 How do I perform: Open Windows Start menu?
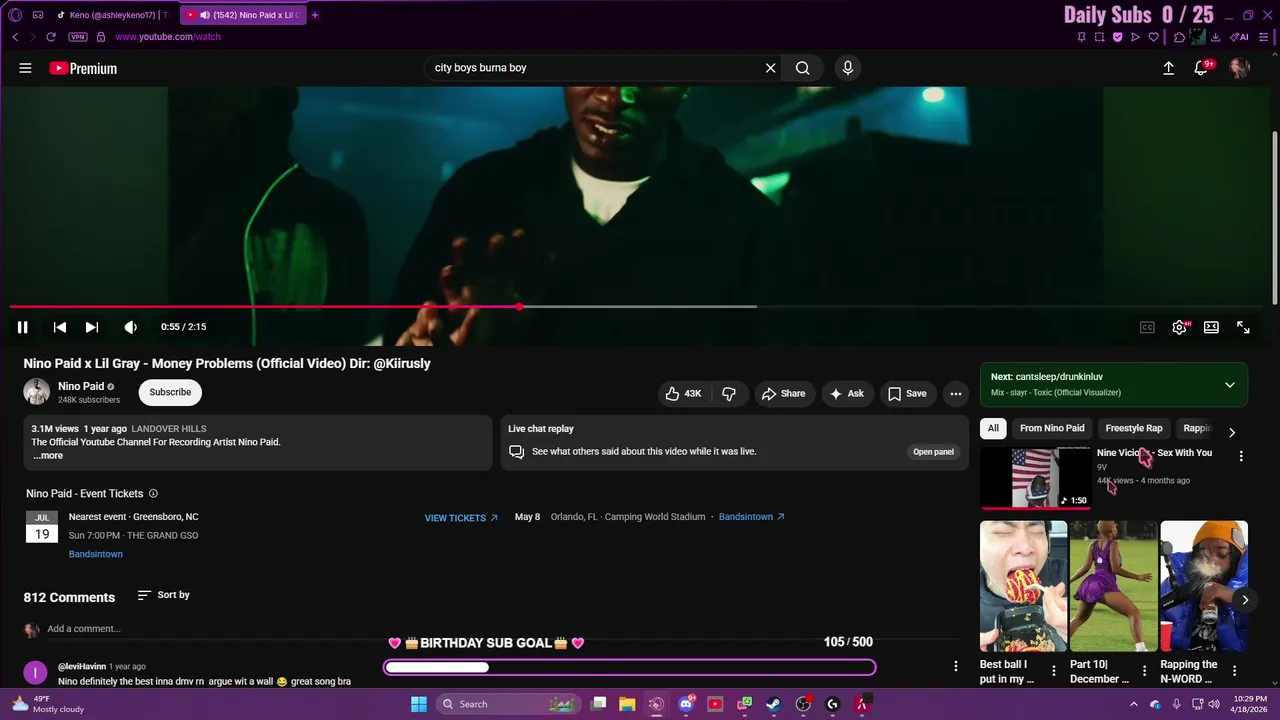pyautogui.click(x=419, y=704)
